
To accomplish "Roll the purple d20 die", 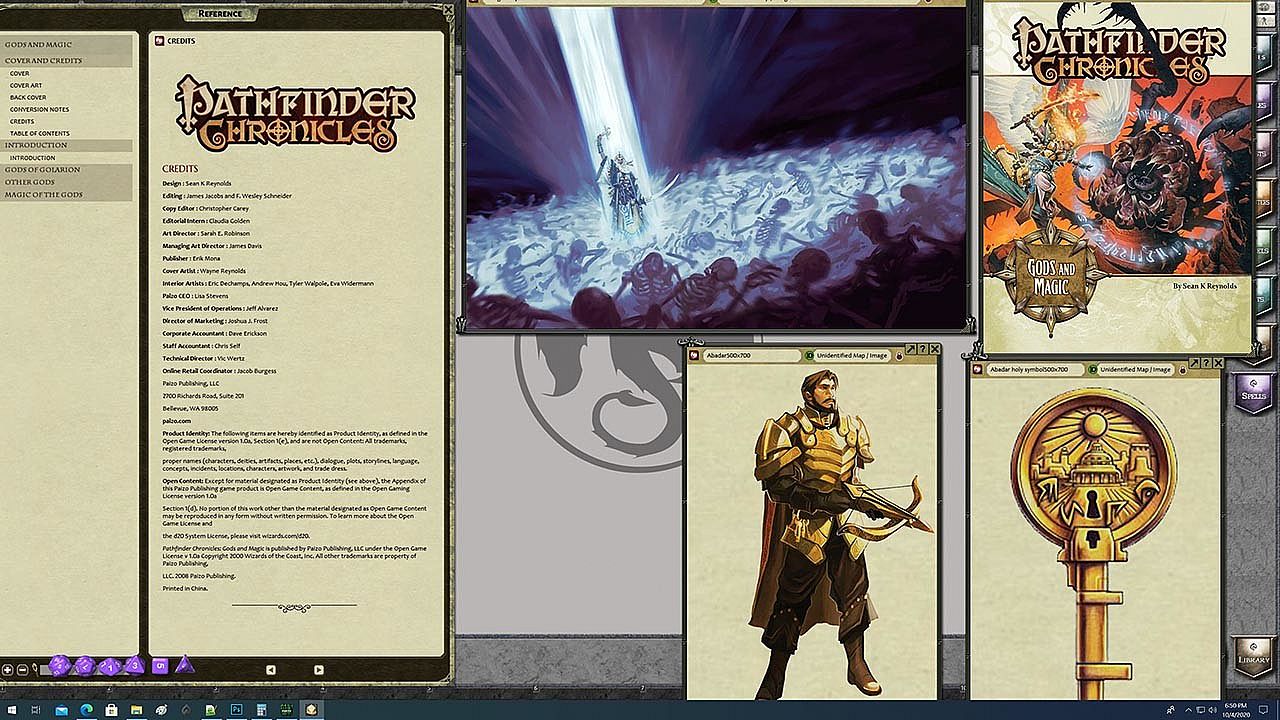I will point(59,664).
